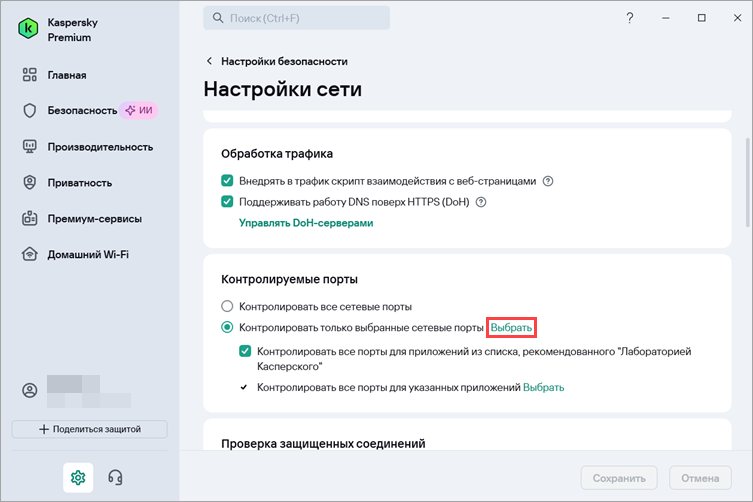Show help for DNS over HTTPS option
Screen dimensions: 753x502
(x=481, y=202)
